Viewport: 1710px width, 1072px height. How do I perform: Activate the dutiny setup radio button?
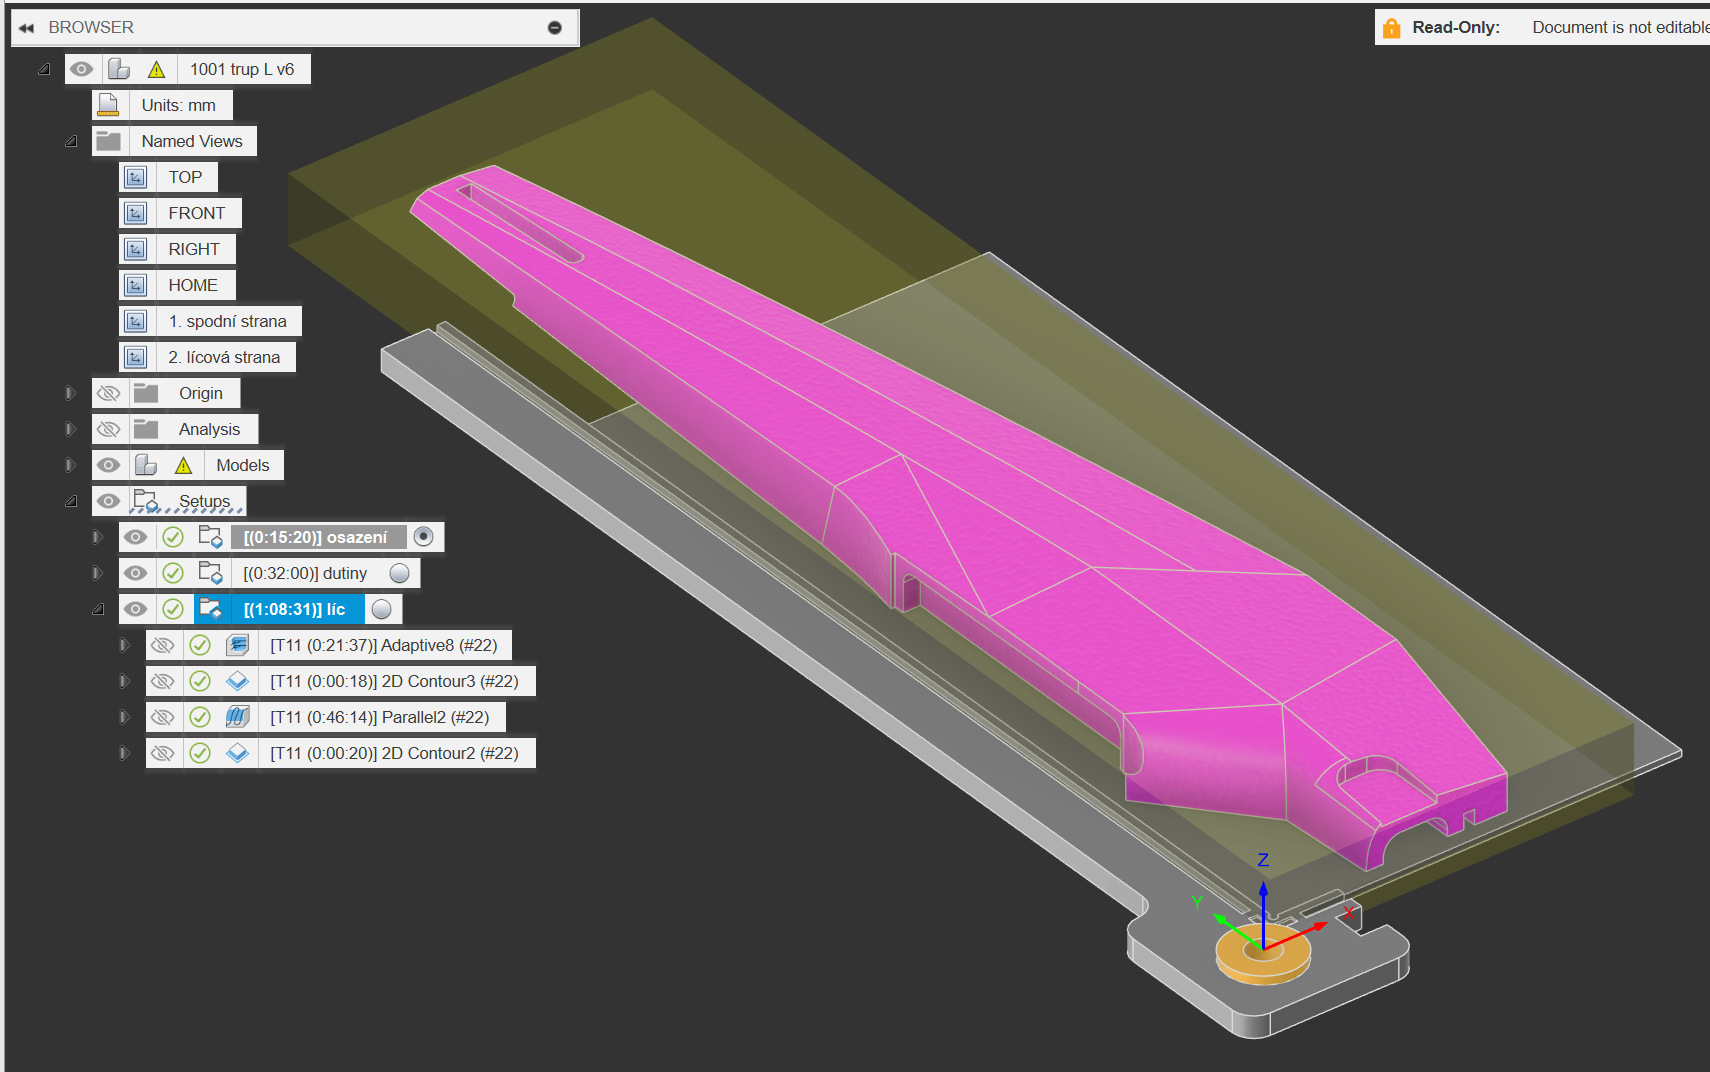(x=399, y=573)
